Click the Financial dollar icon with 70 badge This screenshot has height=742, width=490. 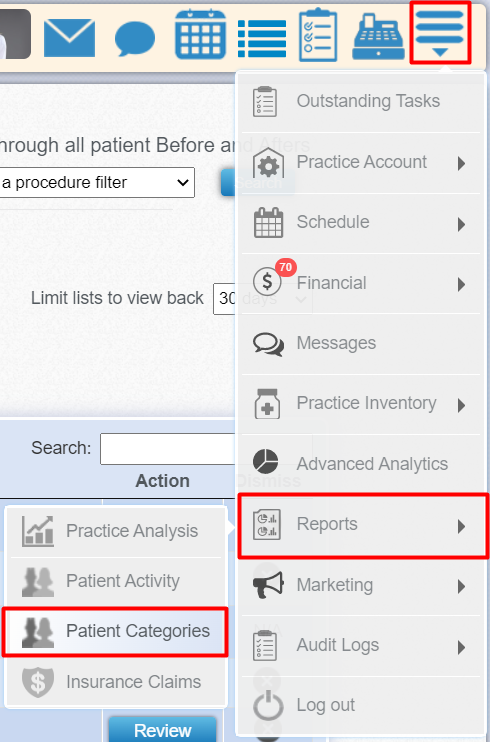pyautogui.click(x=267, y=281)
